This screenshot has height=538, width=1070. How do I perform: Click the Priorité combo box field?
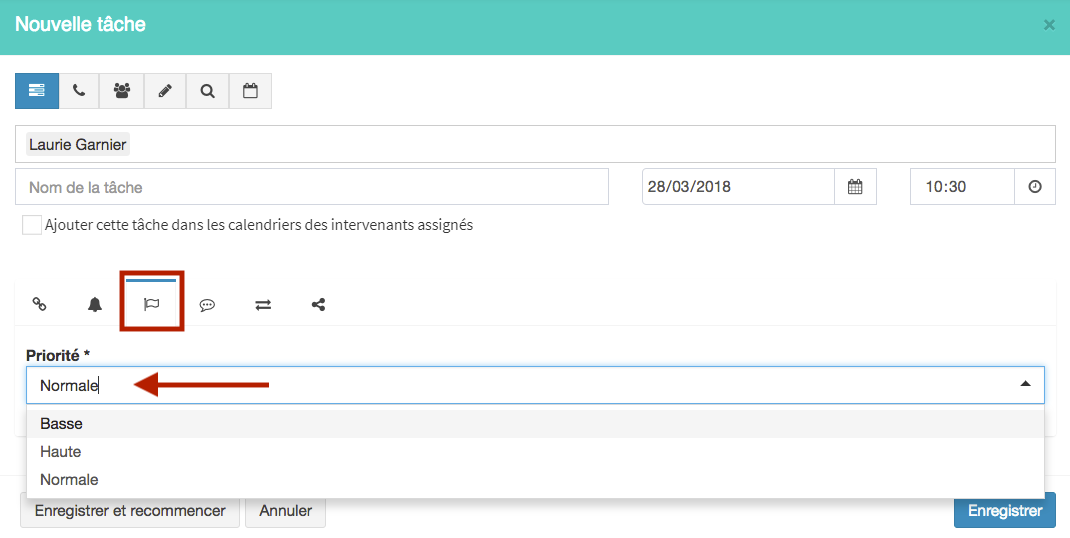[x=535, y=385]
